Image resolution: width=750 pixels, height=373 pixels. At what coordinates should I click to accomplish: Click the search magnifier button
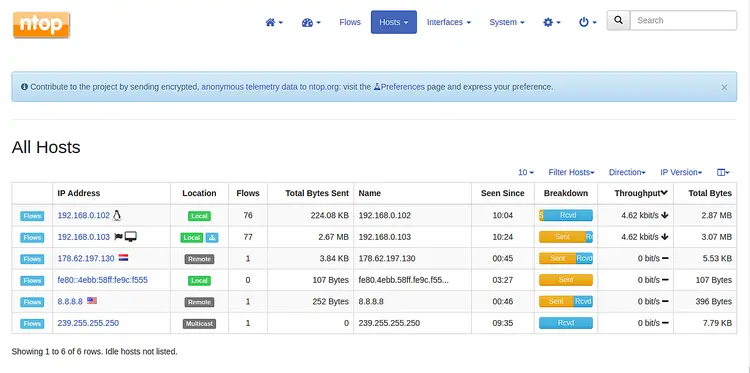[x=618, y=21]
